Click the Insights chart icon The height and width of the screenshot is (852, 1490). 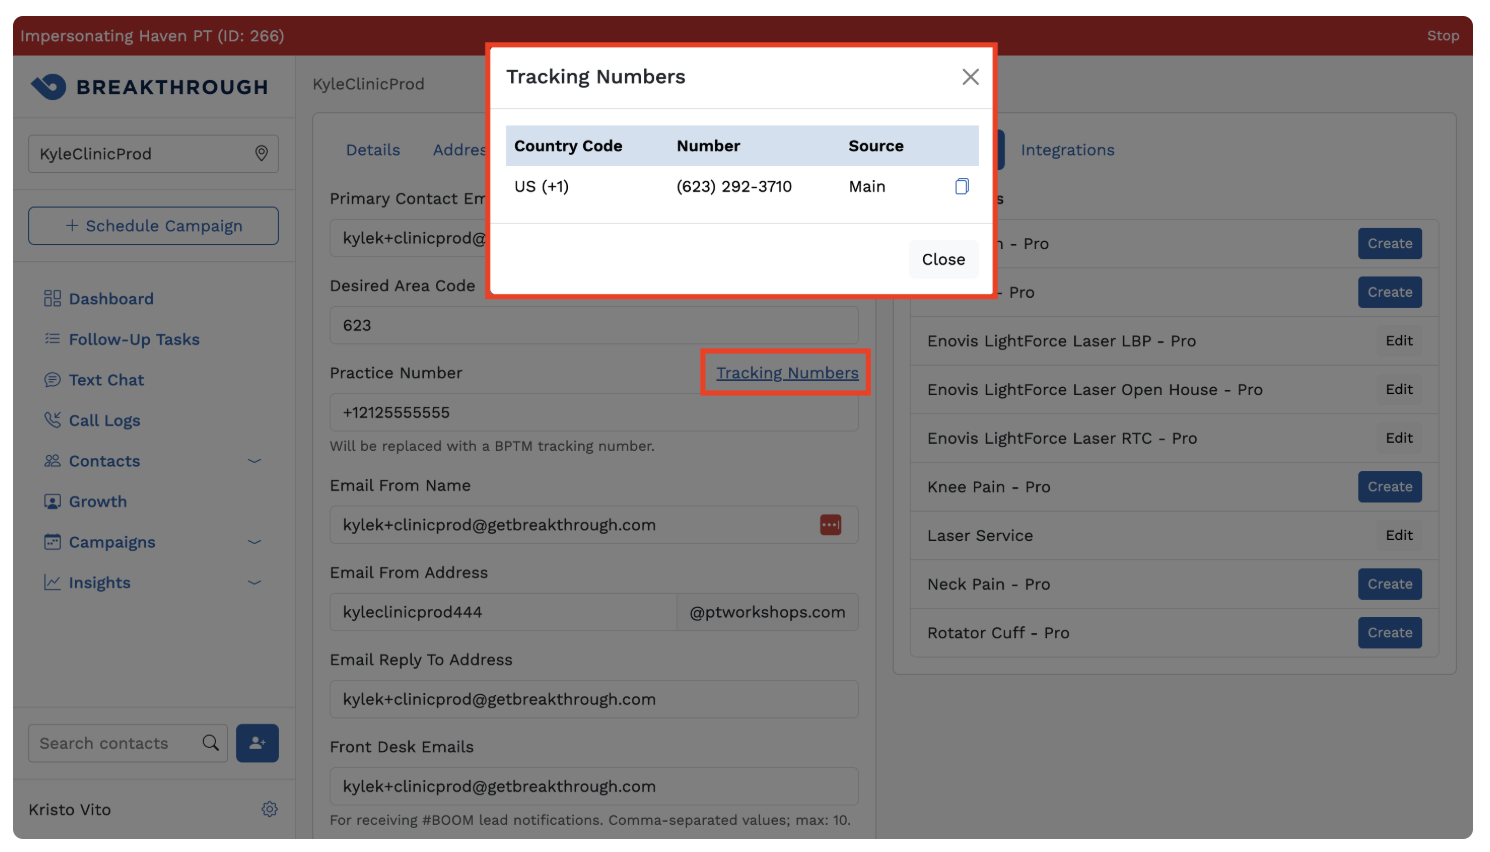pos(52,582)
